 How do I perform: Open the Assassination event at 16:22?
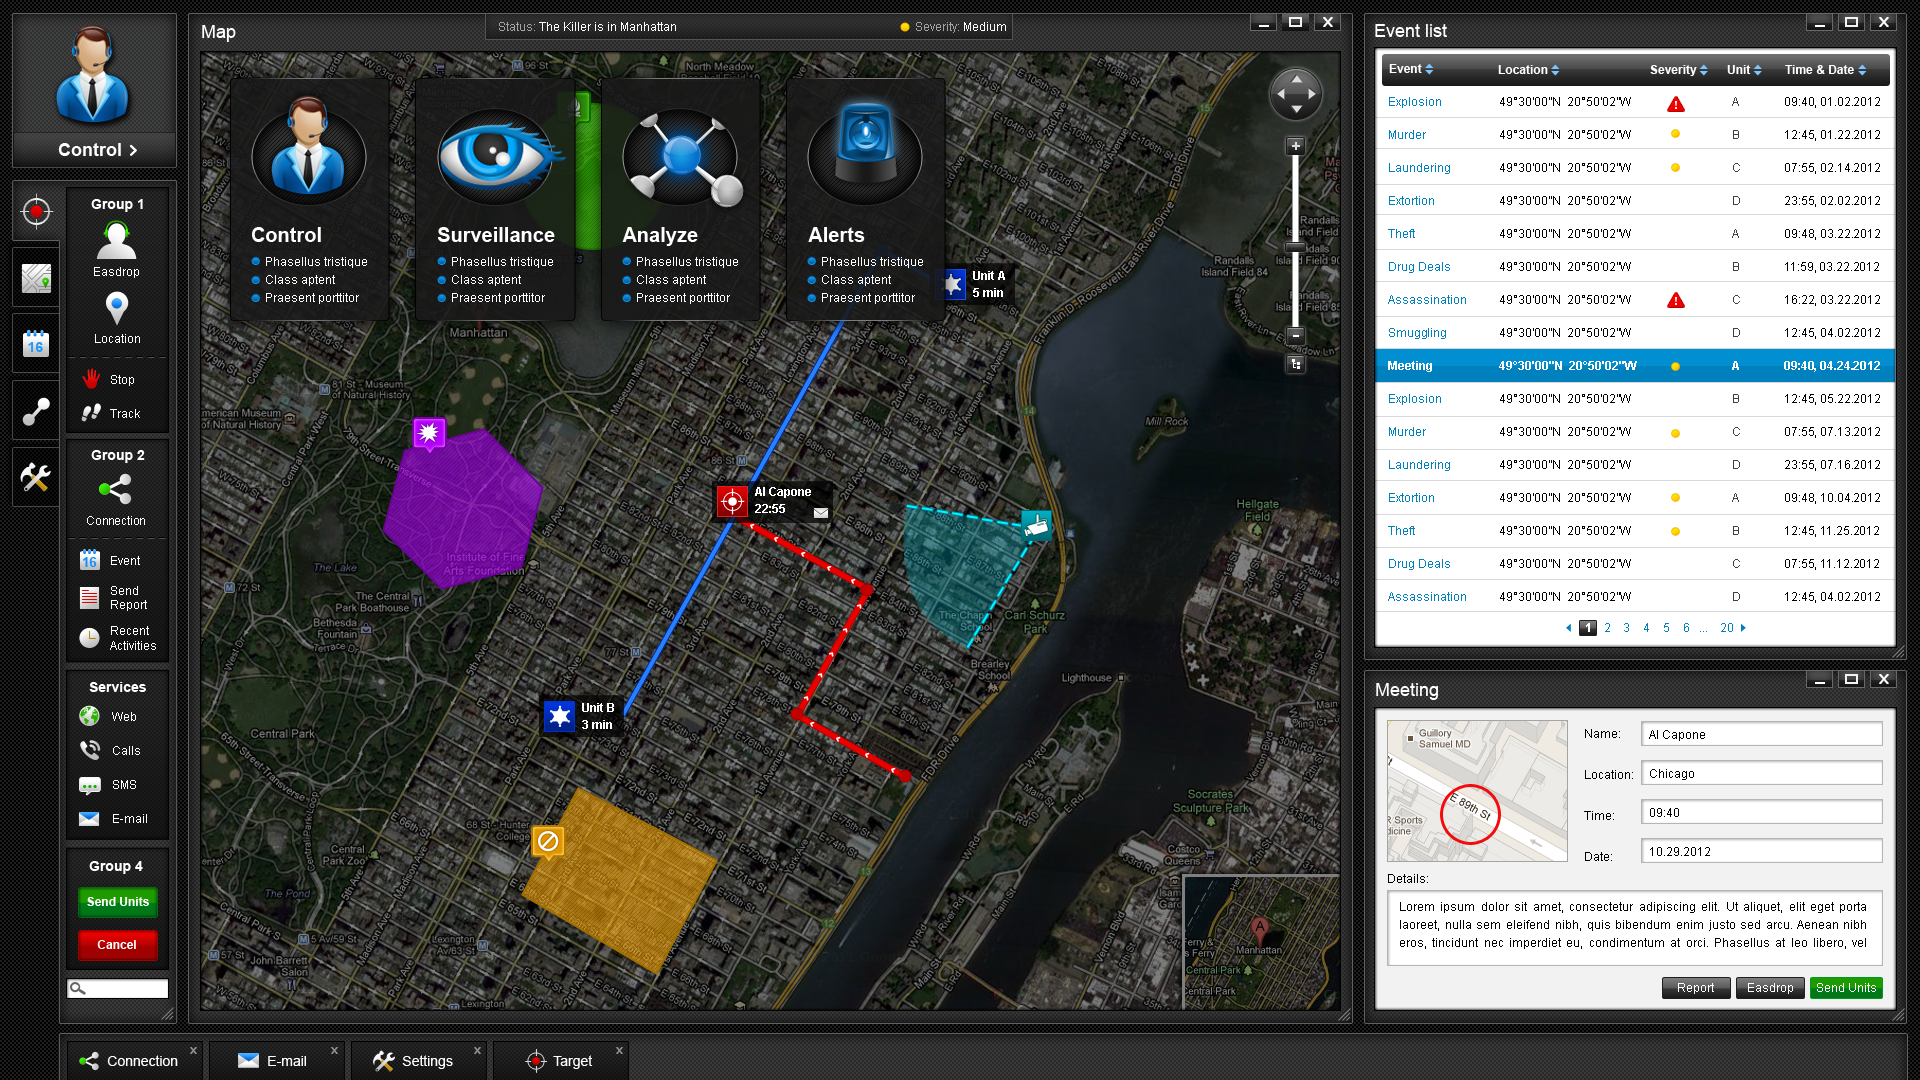(1426, 300)
